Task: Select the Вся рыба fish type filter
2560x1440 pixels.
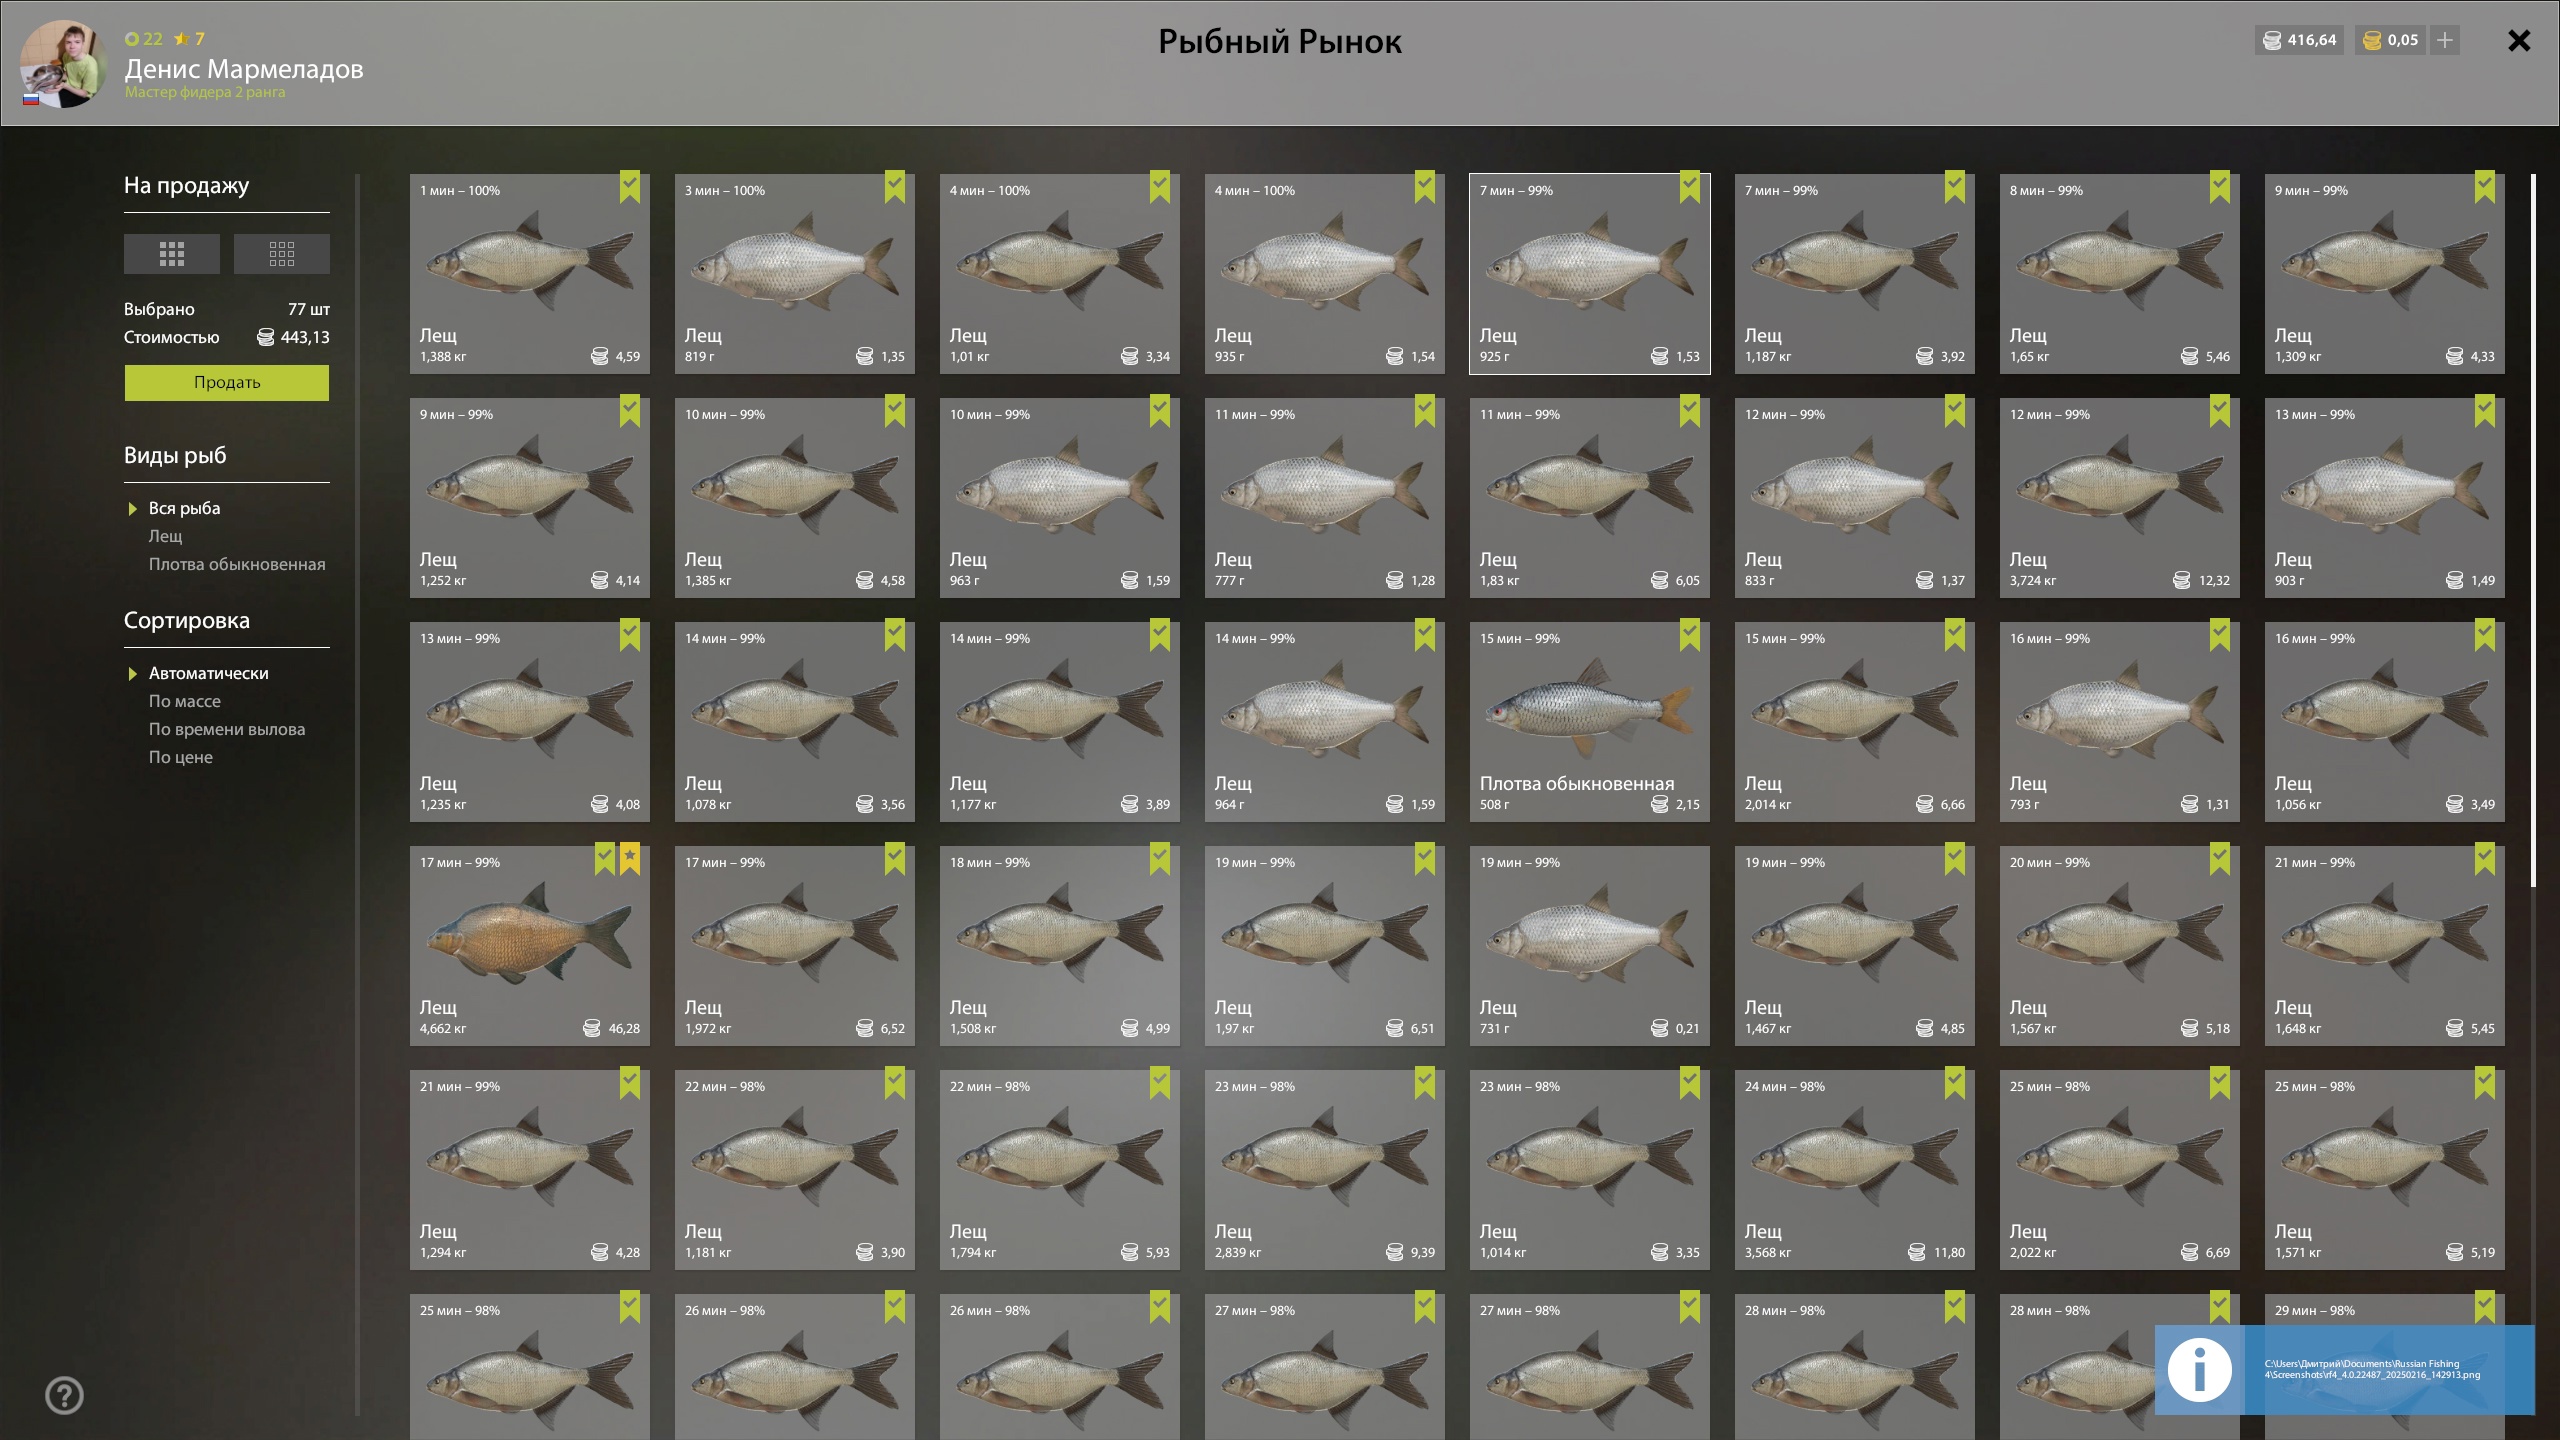Action: [185, 508]
